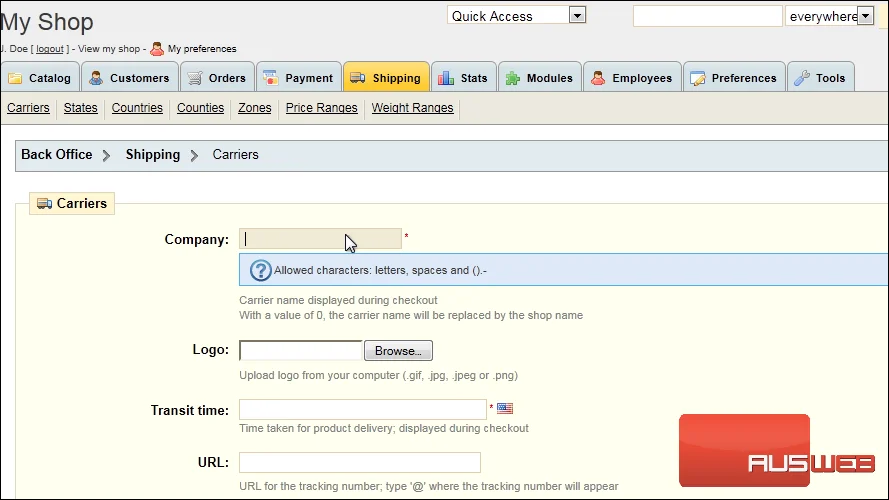The height and width of the screenshot is (500, 889).
Task: Click the Preferences notepad icon
Action: [x=697, y=78]
